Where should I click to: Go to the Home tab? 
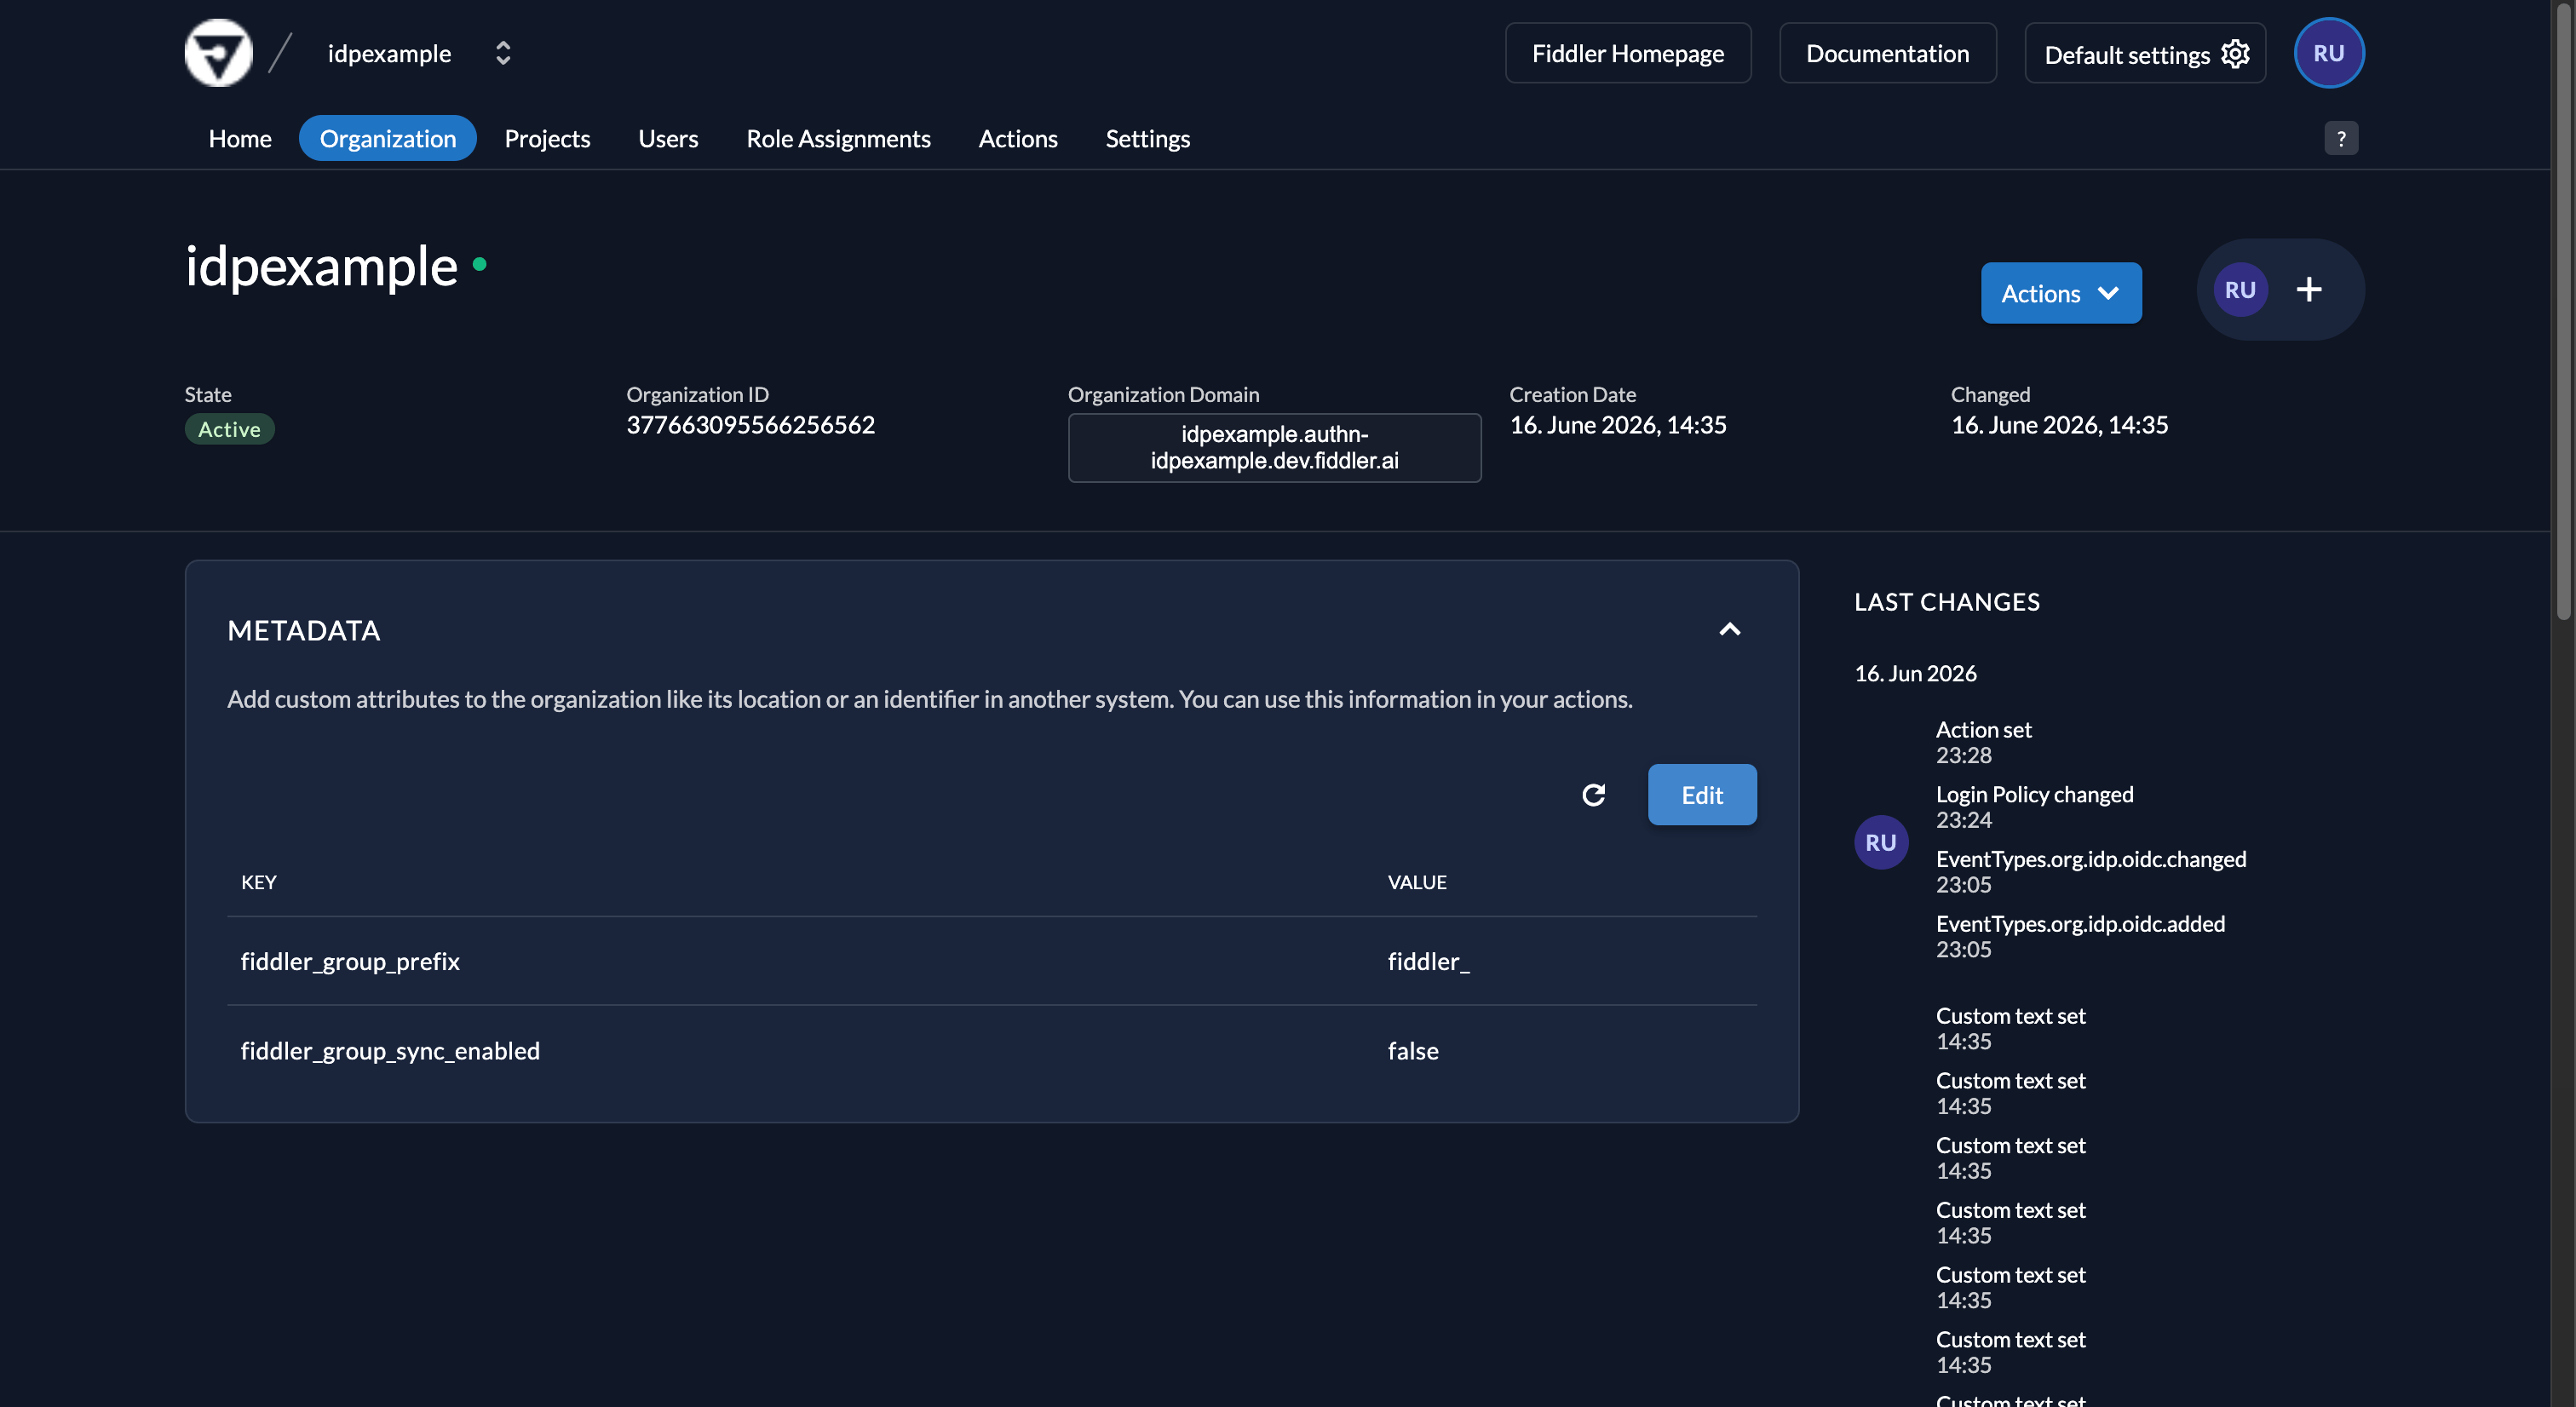(x=240, y=138)
